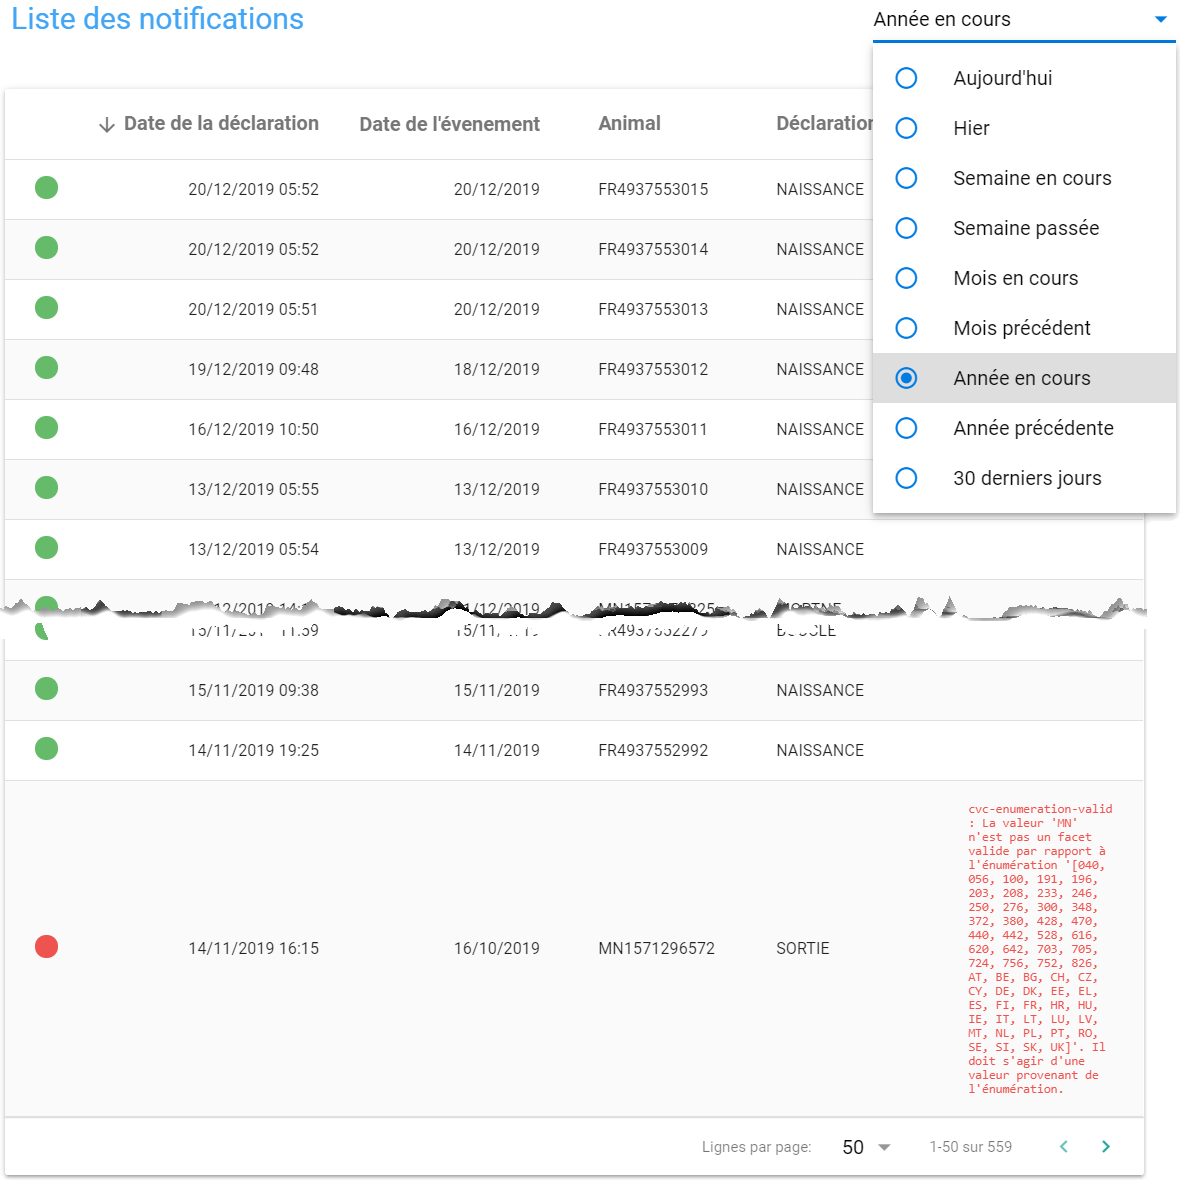
Task: Click the Lignes par page label
Action: [756, 1147]
